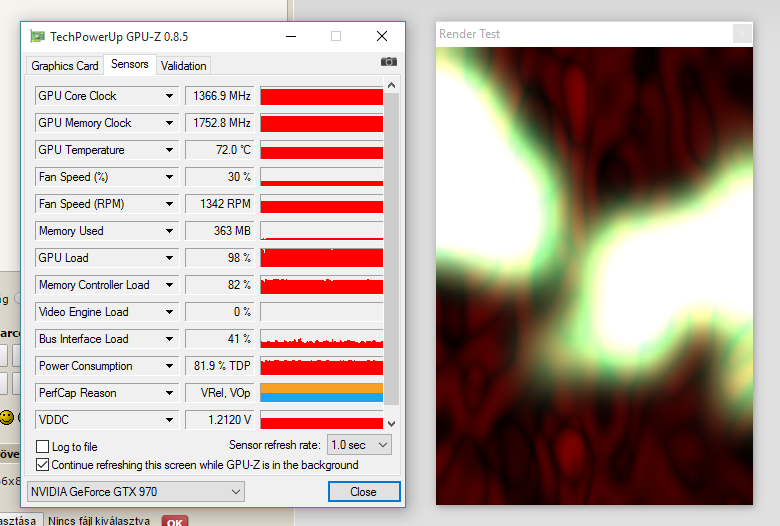
Task: Click the GPU-Z screenshot camera icon
Action: [389, 62]
